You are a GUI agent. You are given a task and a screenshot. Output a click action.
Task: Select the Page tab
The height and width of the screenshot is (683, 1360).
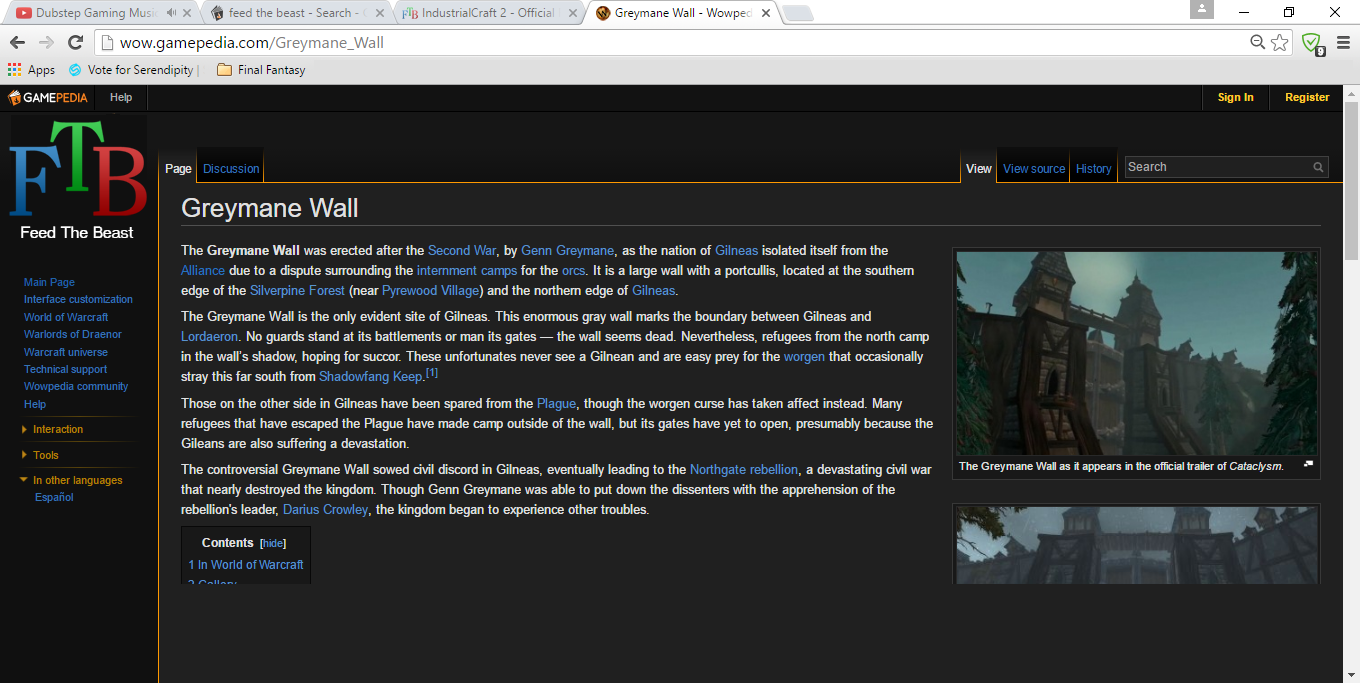pyautogui.click(x=178, y=169)
